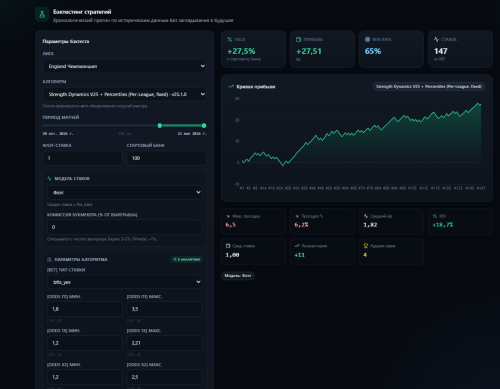Viewport: 500px width, 389px height.
Task: Click the green flask backtesting icon
Action: 42,15
